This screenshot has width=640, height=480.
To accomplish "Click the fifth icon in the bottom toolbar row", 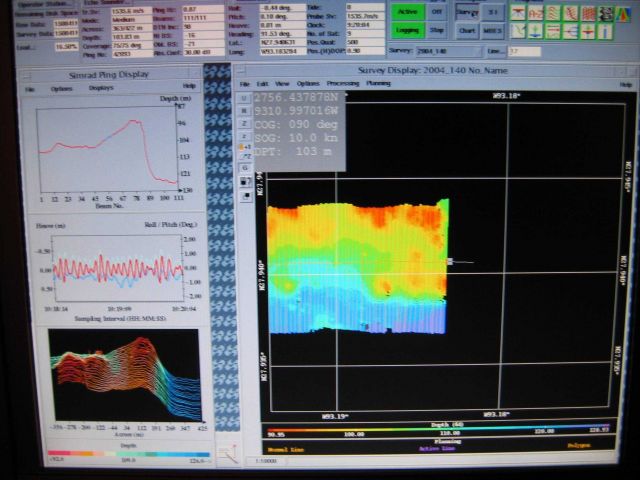I will pos(588,32).
